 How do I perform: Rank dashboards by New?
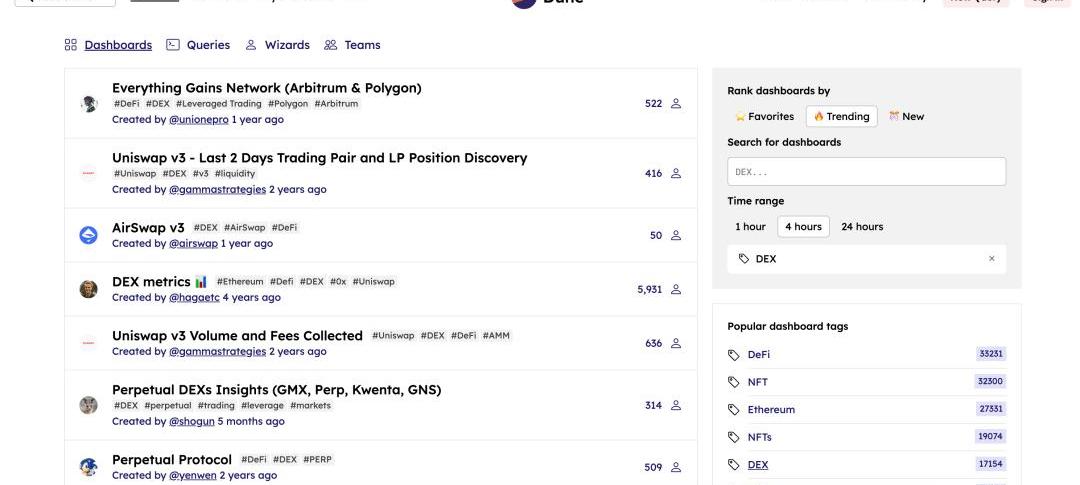(x=906, y=116)
